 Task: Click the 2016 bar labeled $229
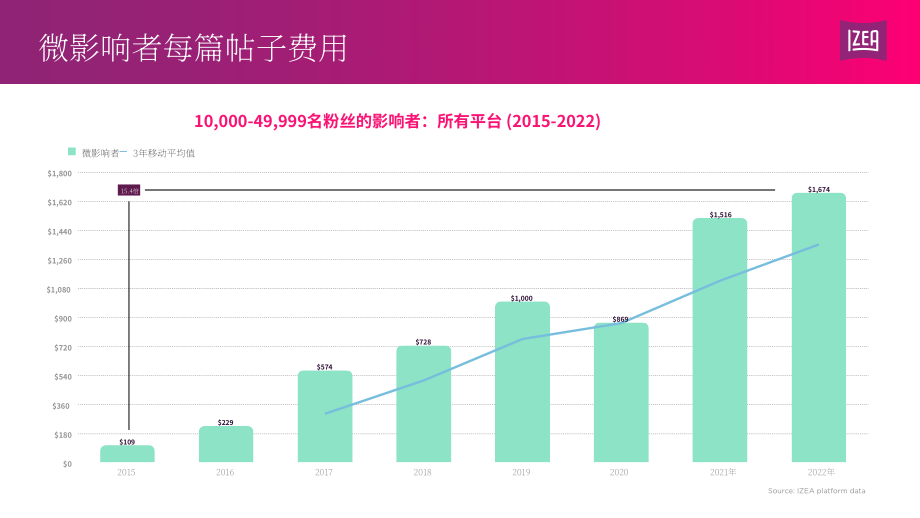(x=226, y=444)
